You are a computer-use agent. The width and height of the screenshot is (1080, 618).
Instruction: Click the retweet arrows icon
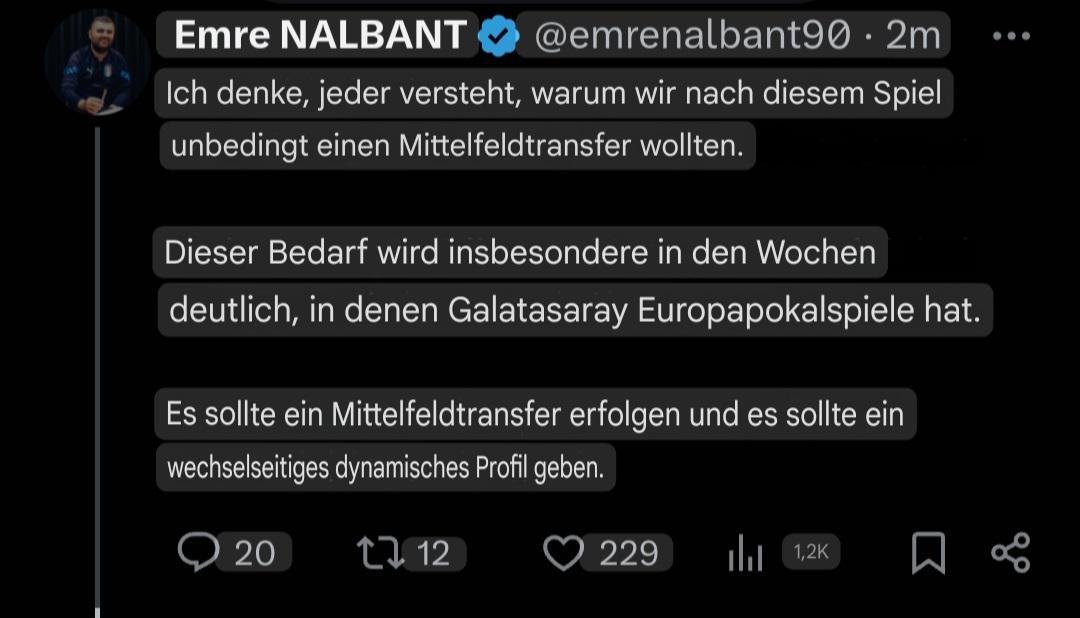[380, 552]
